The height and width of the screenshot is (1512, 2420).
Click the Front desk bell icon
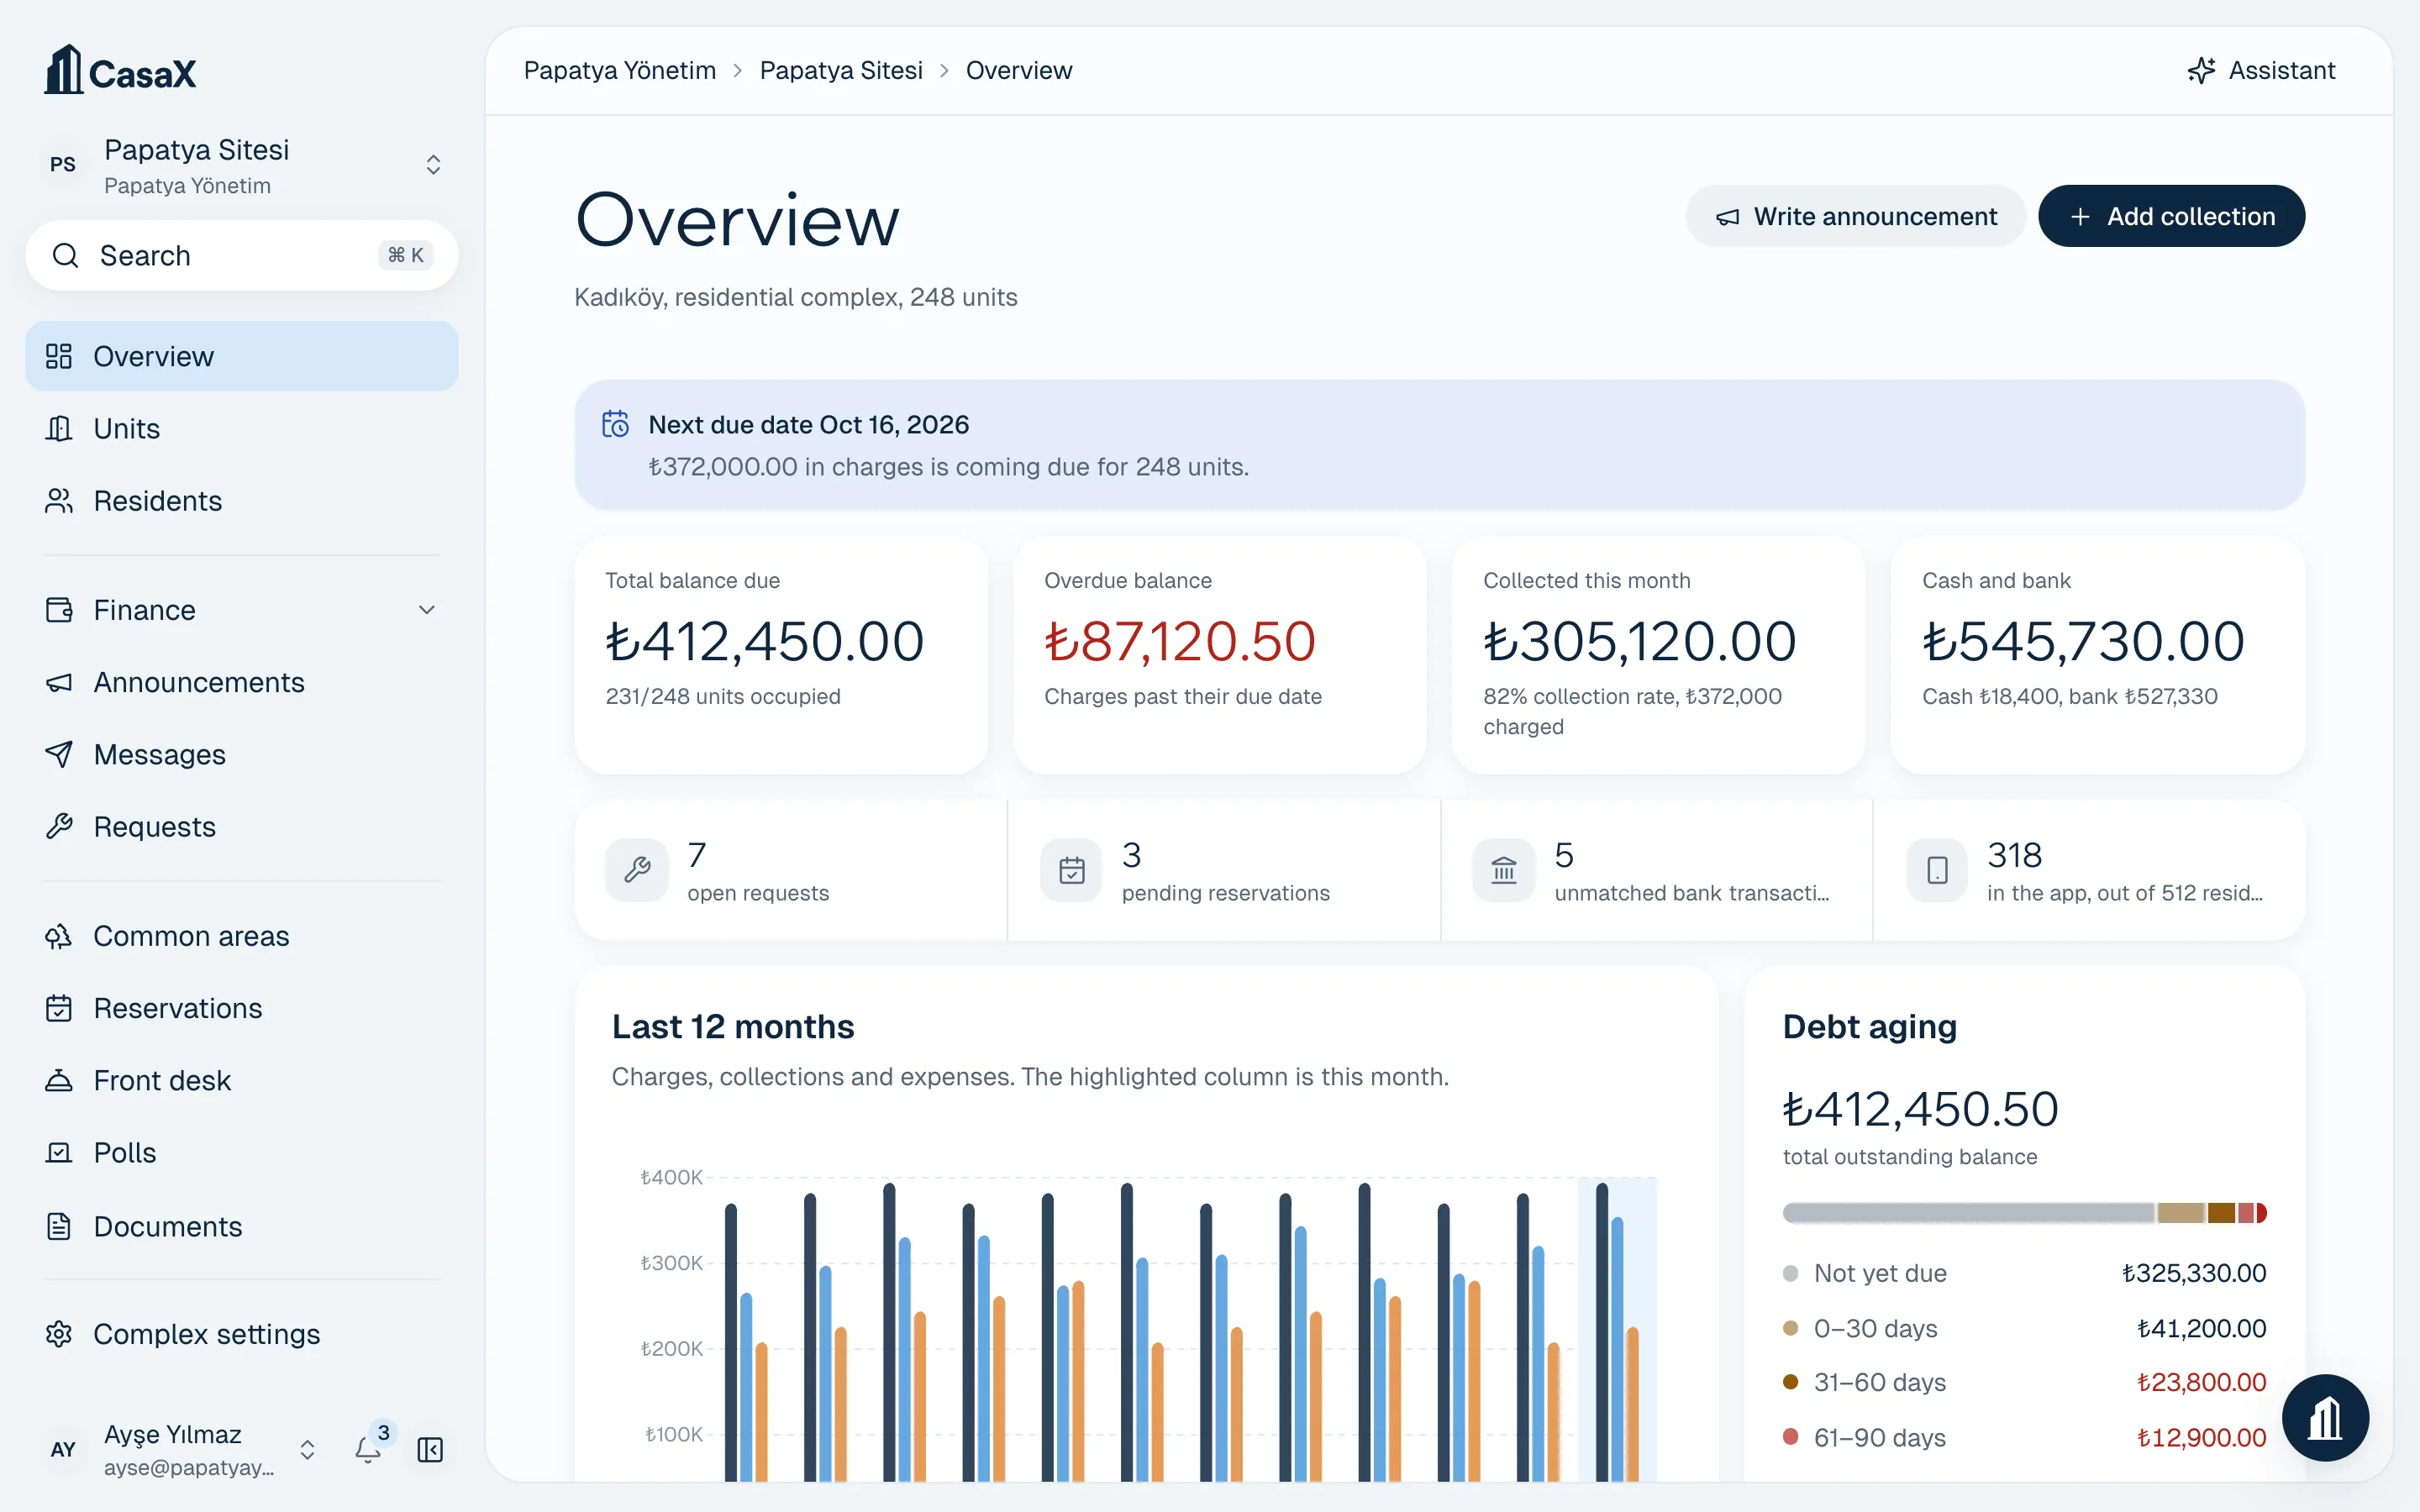click(59, 1080)
